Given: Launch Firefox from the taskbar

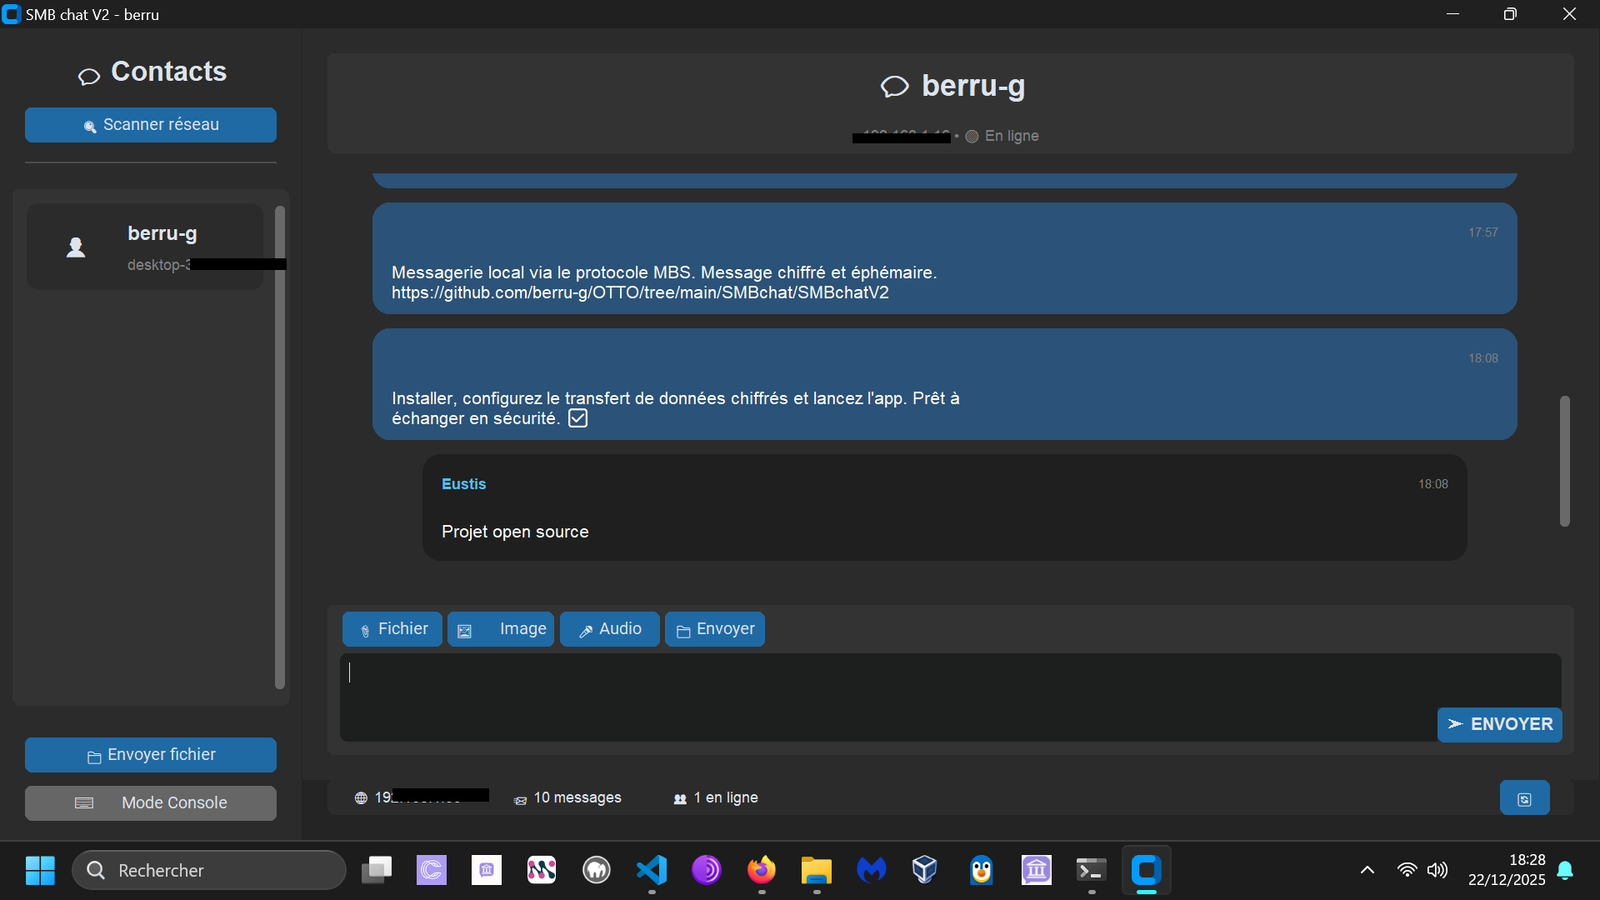Looking at the screenshot, I should pos(761,870).
